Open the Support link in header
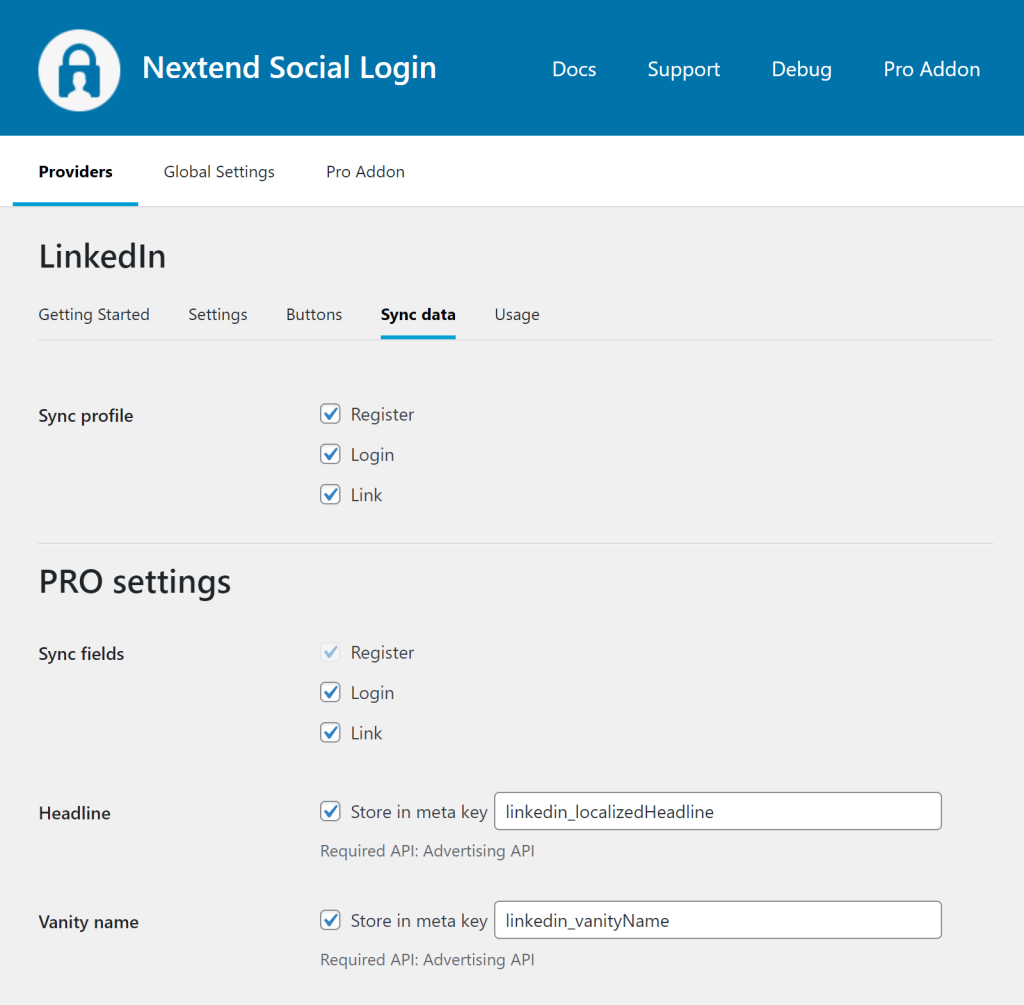1024x1005 pixels. click(683, 69)
